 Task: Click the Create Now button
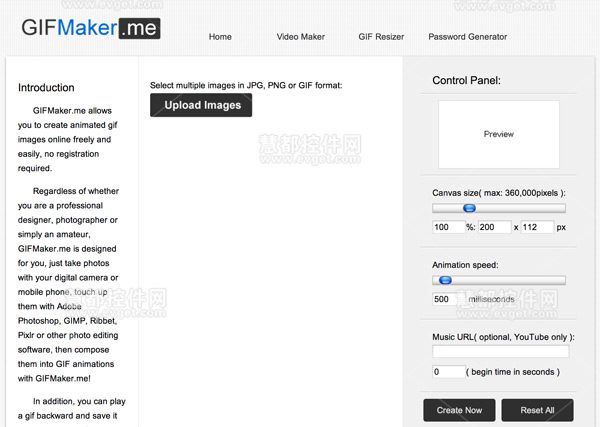[459, 410]
